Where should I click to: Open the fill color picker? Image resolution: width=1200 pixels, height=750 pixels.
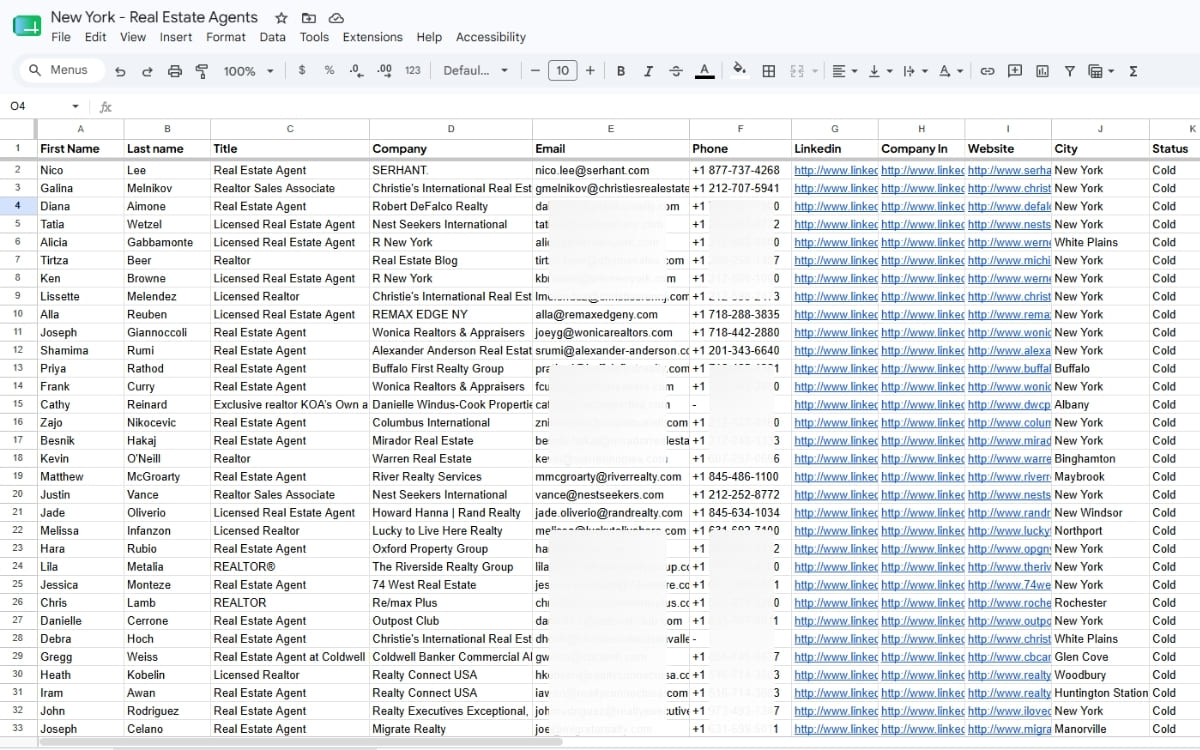click(x=740, y=71)
